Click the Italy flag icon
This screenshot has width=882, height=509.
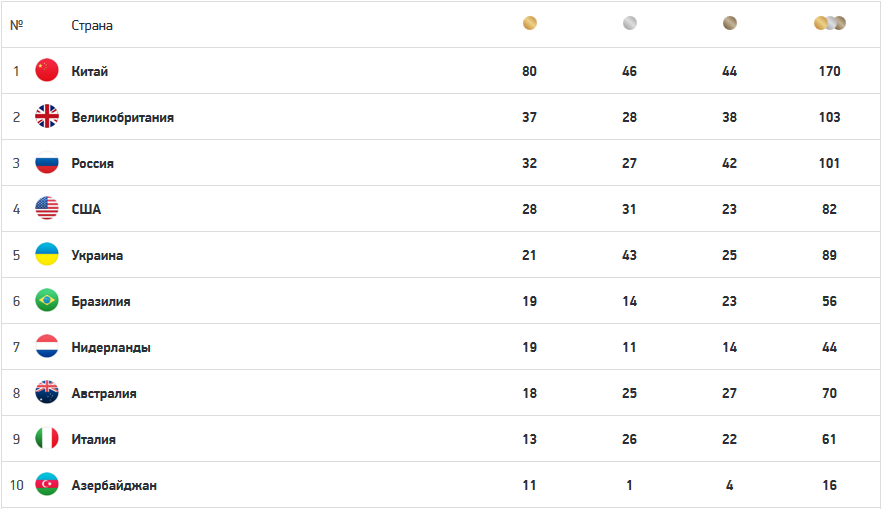pyautogui.click(x=47, y=439)
